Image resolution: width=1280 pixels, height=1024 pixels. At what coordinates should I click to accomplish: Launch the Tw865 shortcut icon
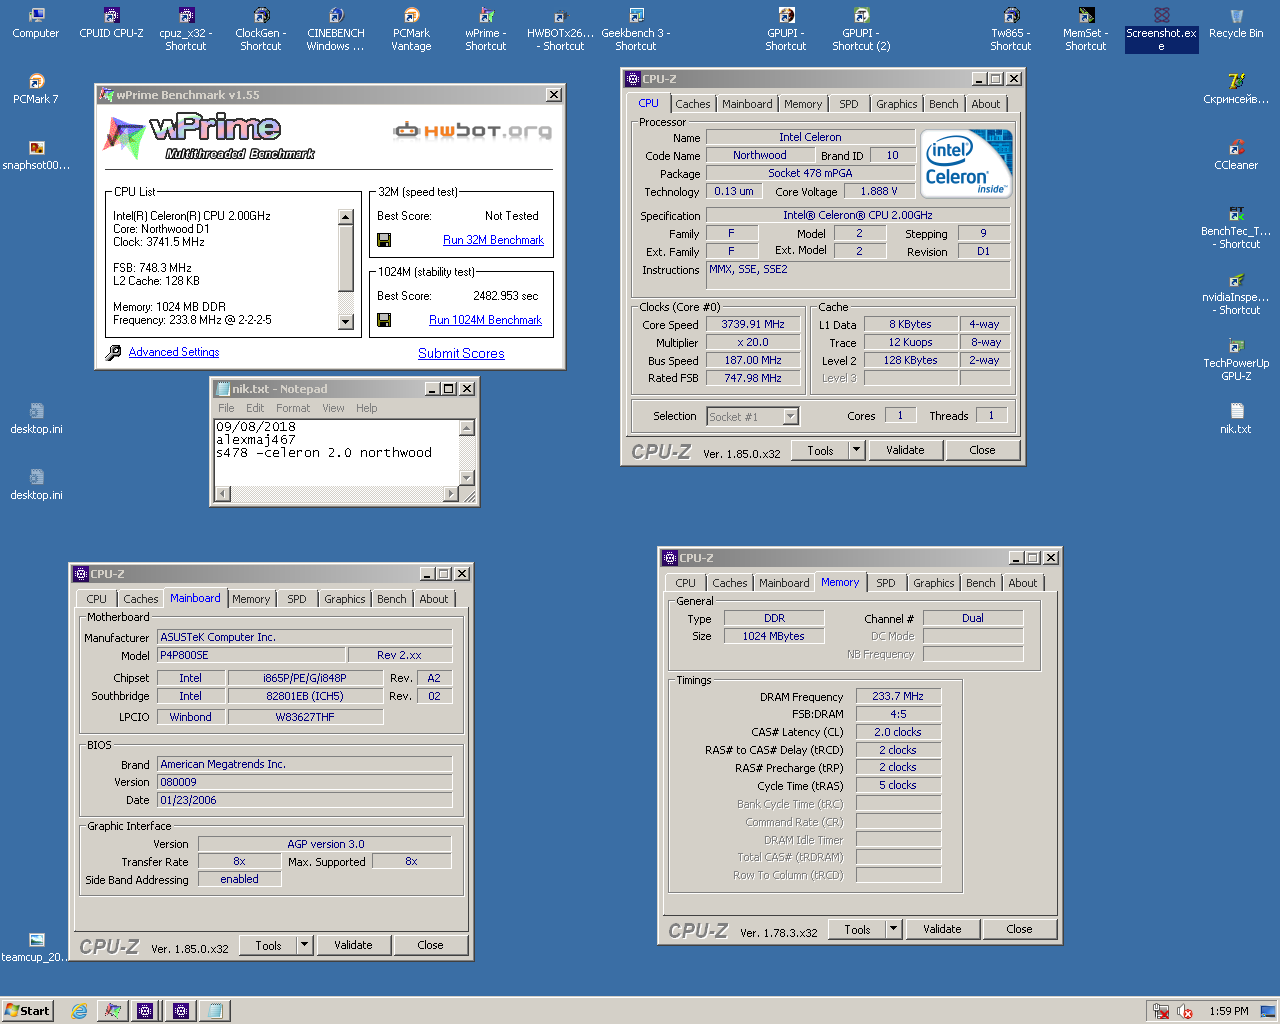click(1011, 28)
